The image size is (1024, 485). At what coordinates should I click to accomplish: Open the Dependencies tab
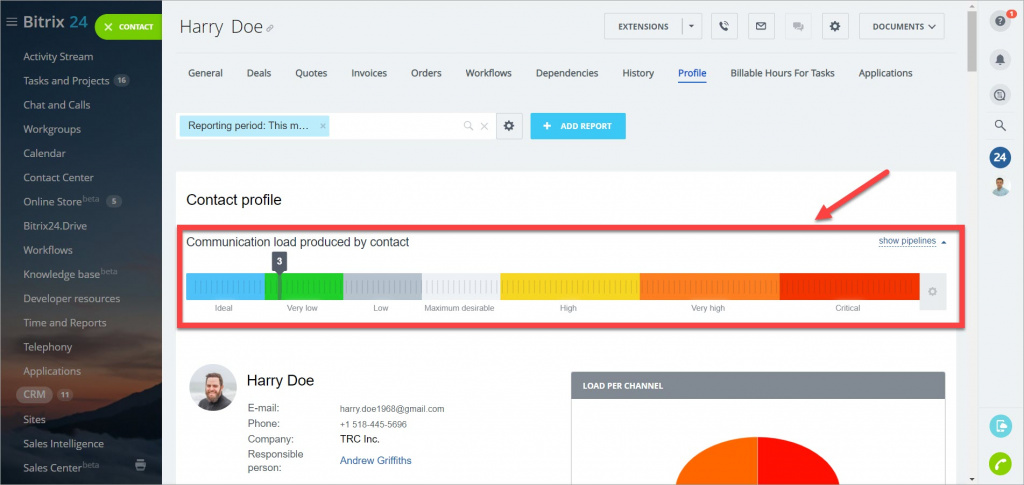coord(567,73)
